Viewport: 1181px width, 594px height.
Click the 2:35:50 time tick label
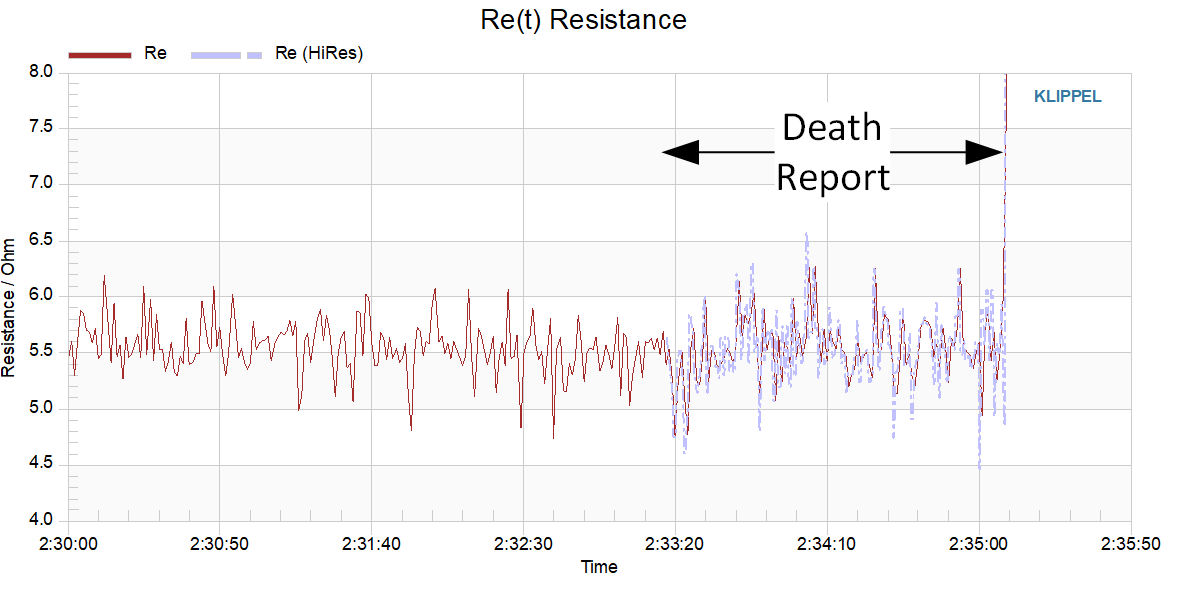[1131, 543]
